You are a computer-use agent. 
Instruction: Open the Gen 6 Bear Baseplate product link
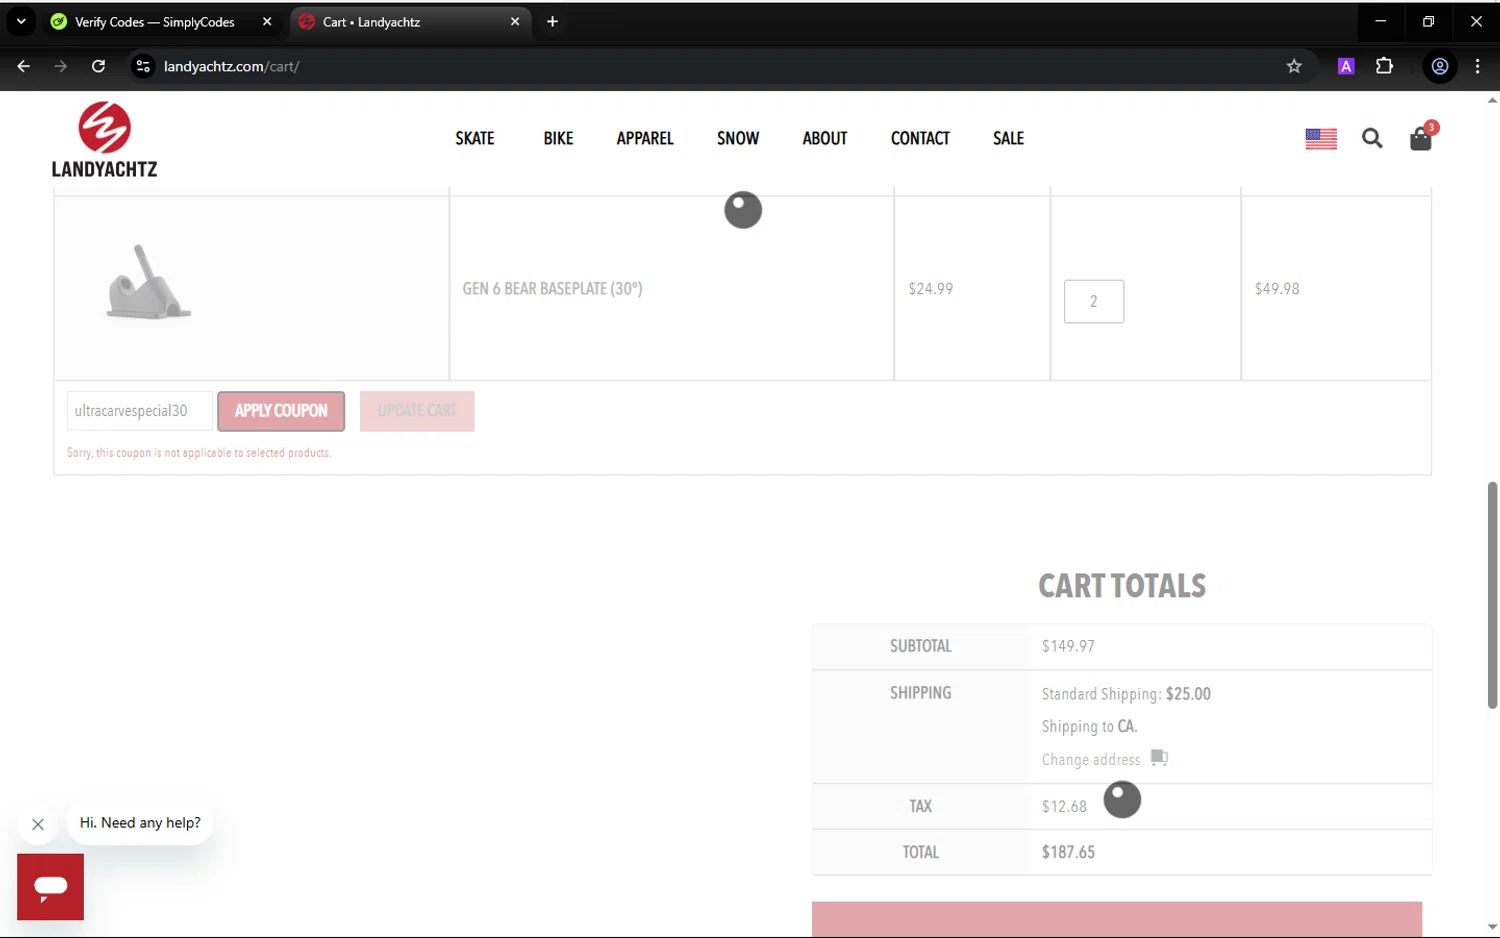point(552,288)
